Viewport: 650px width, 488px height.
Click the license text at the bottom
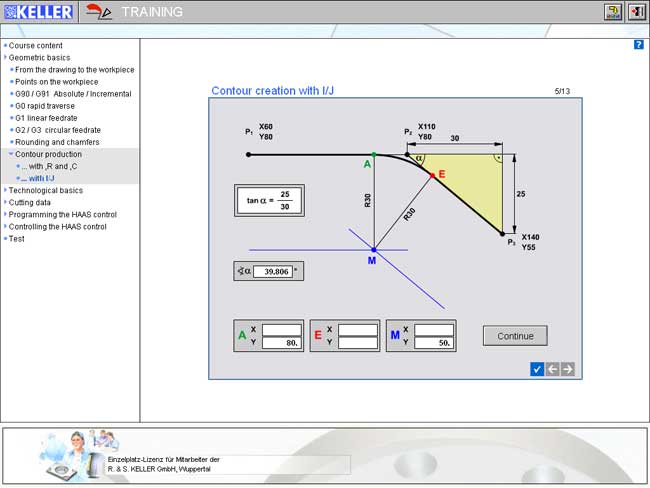164,464
